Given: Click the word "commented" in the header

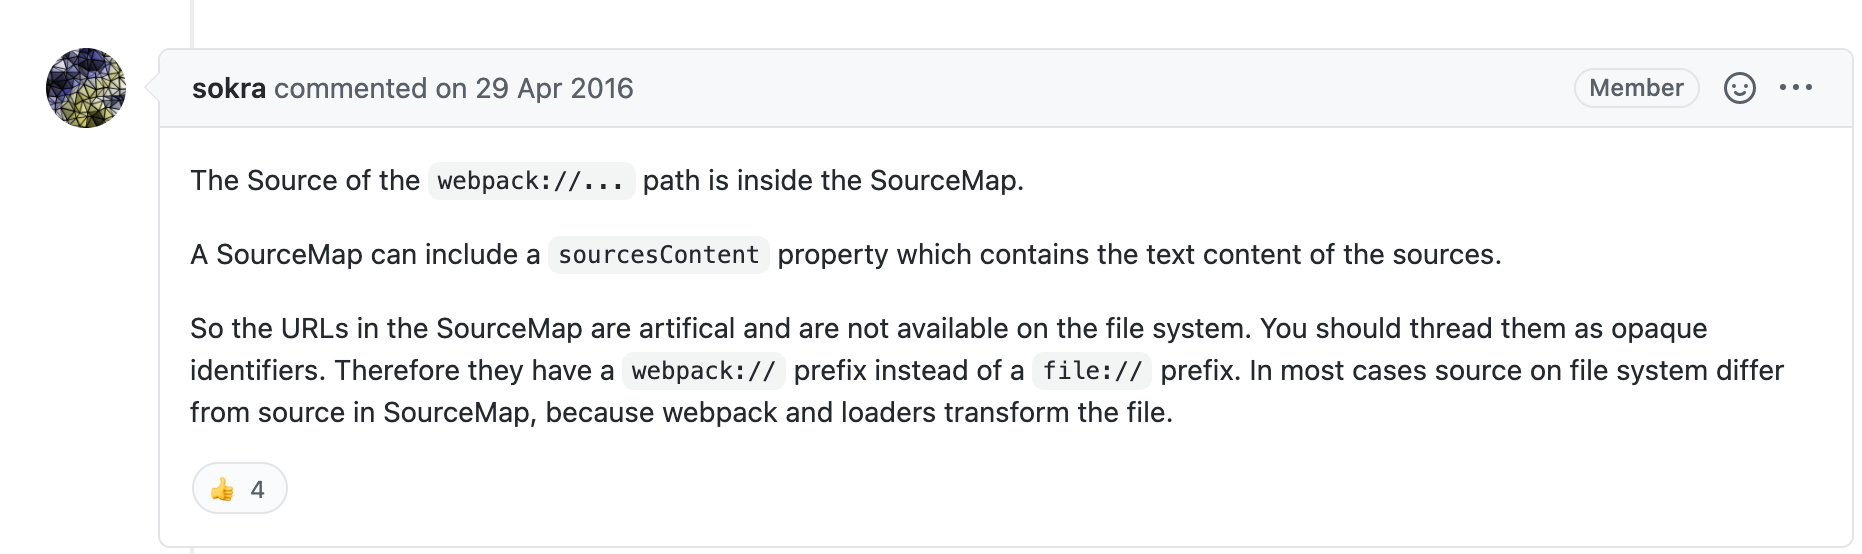Looking at the screenshot, I should [350, 88].
